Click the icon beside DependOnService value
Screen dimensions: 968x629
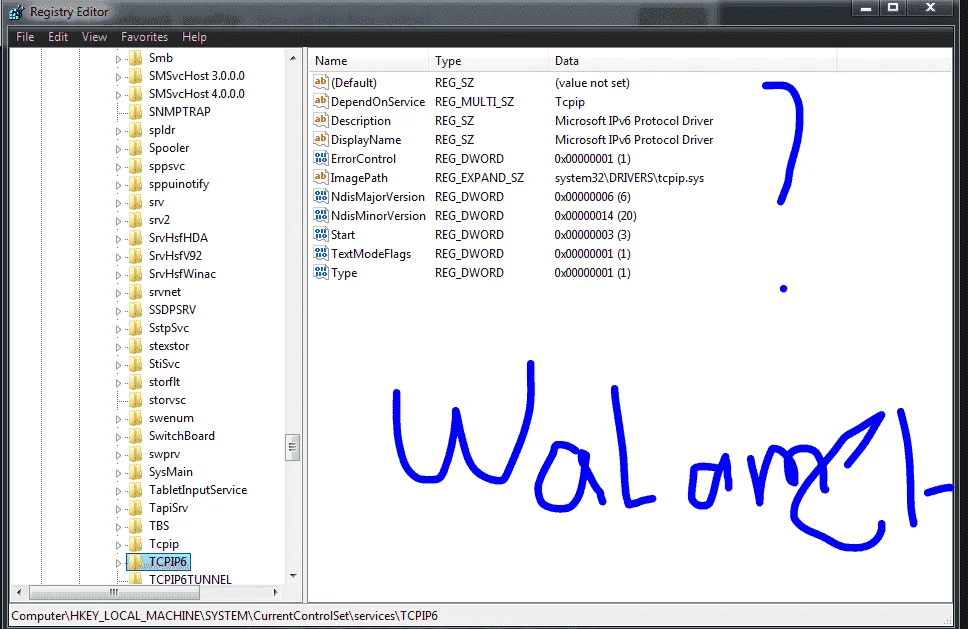tap(320, 101)
